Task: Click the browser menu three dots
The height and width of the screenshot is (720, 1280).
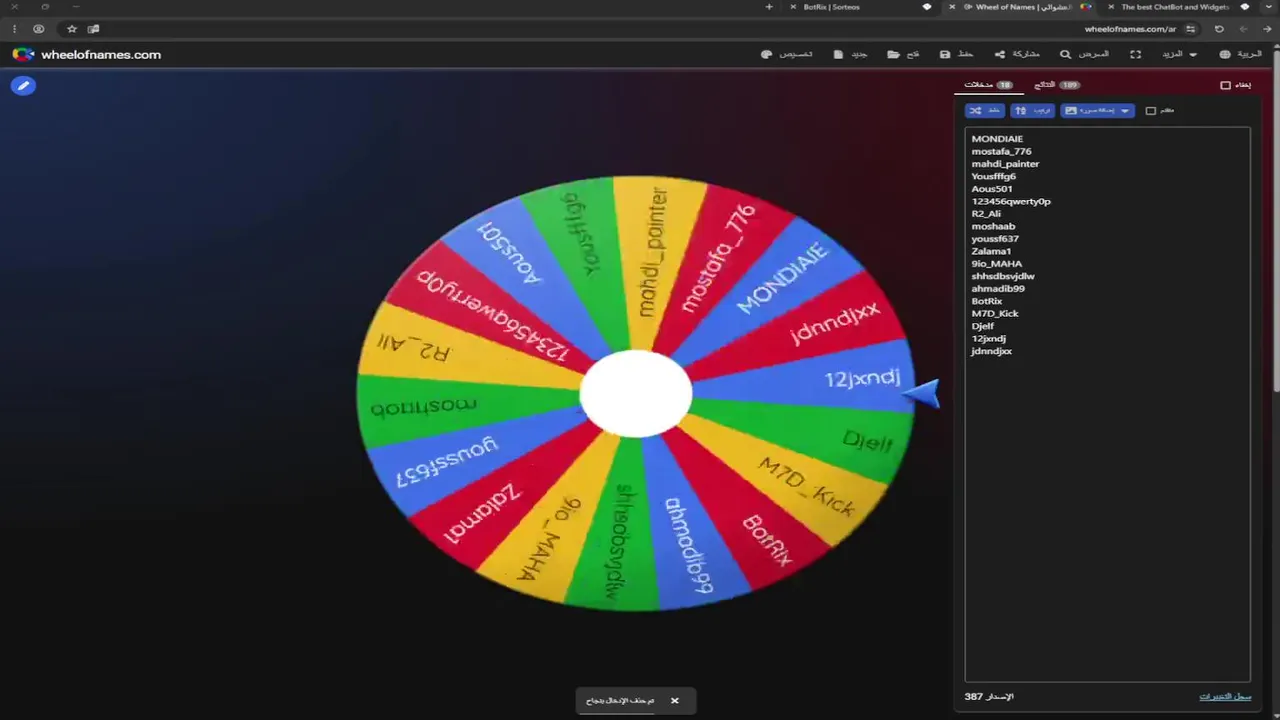Action: click(14, 29)
